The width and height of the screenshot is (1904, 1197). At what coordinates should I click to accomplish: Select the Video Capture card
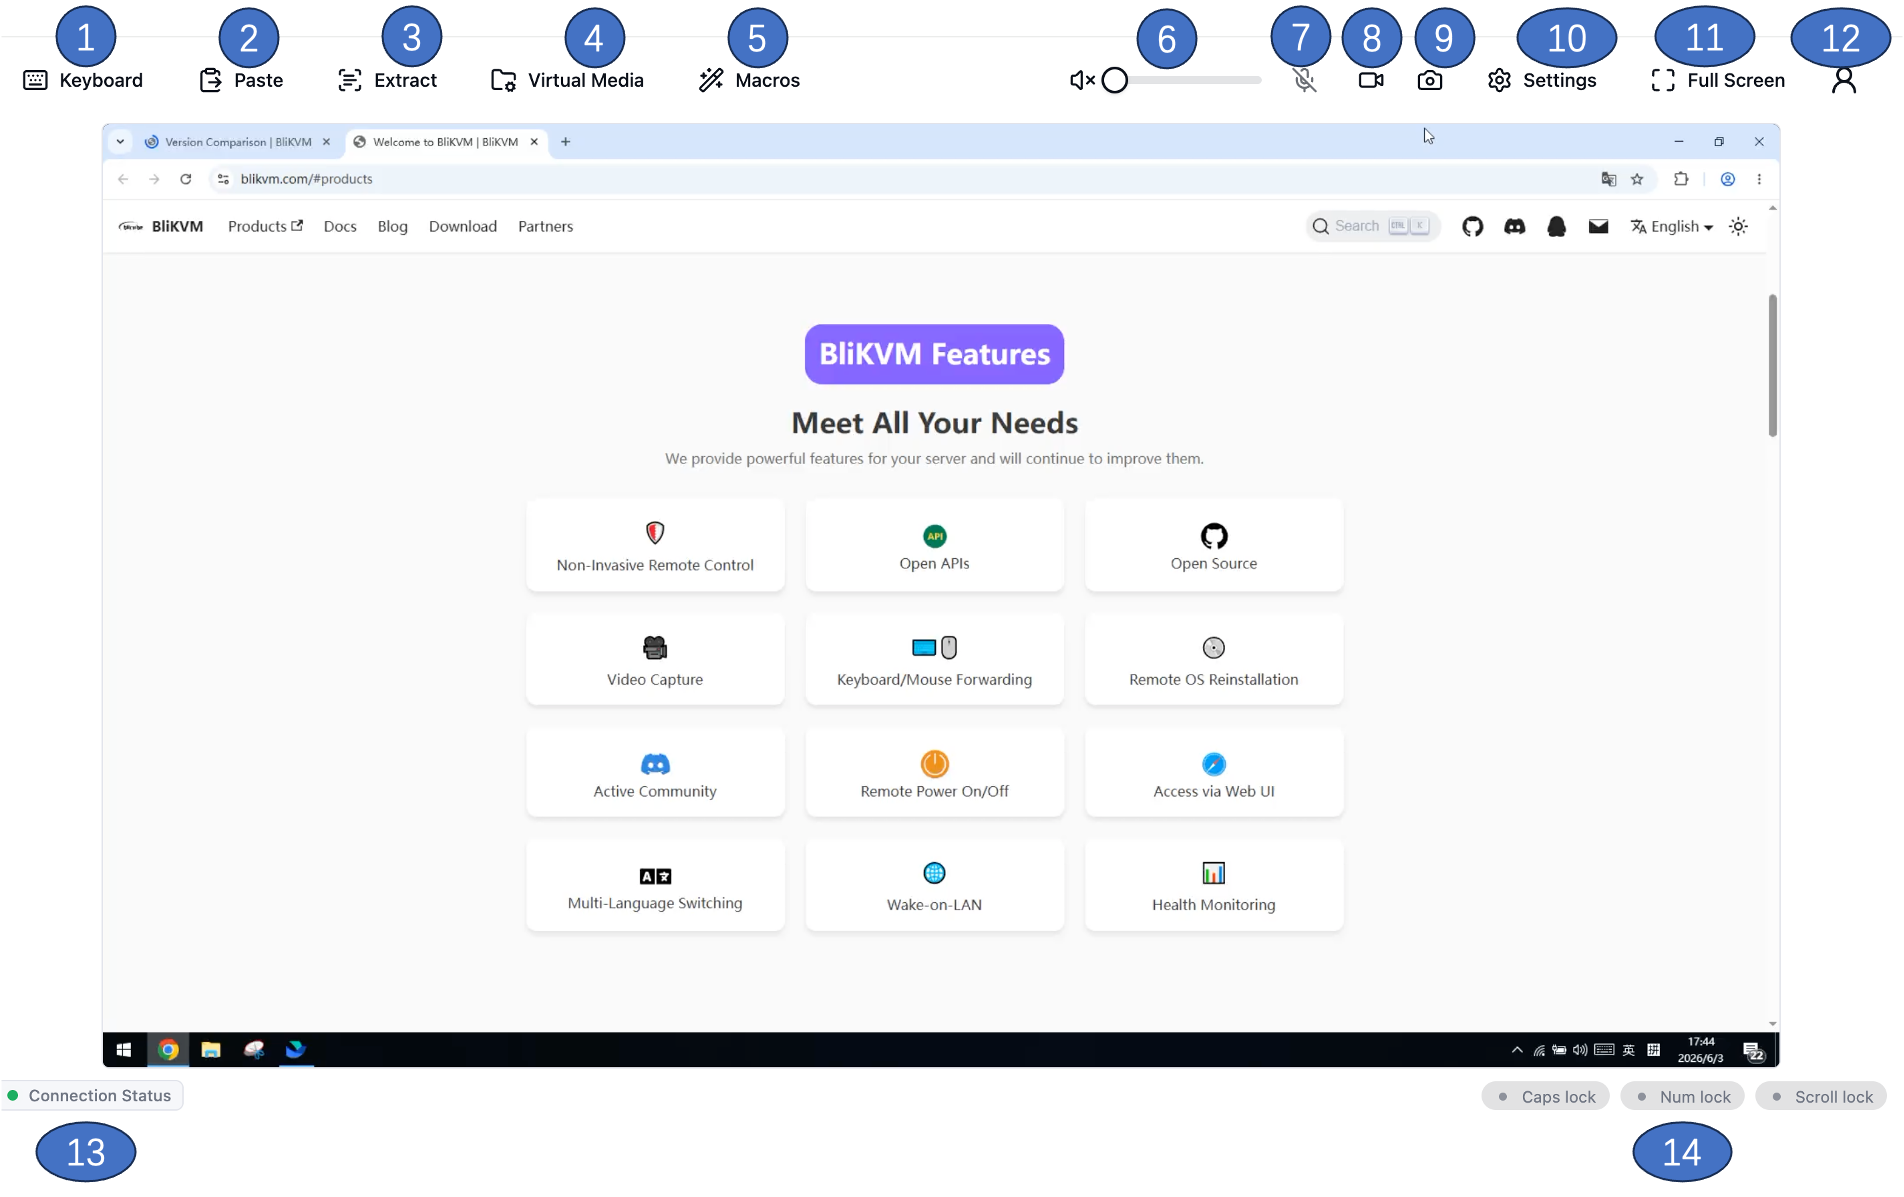click(655, 659)
